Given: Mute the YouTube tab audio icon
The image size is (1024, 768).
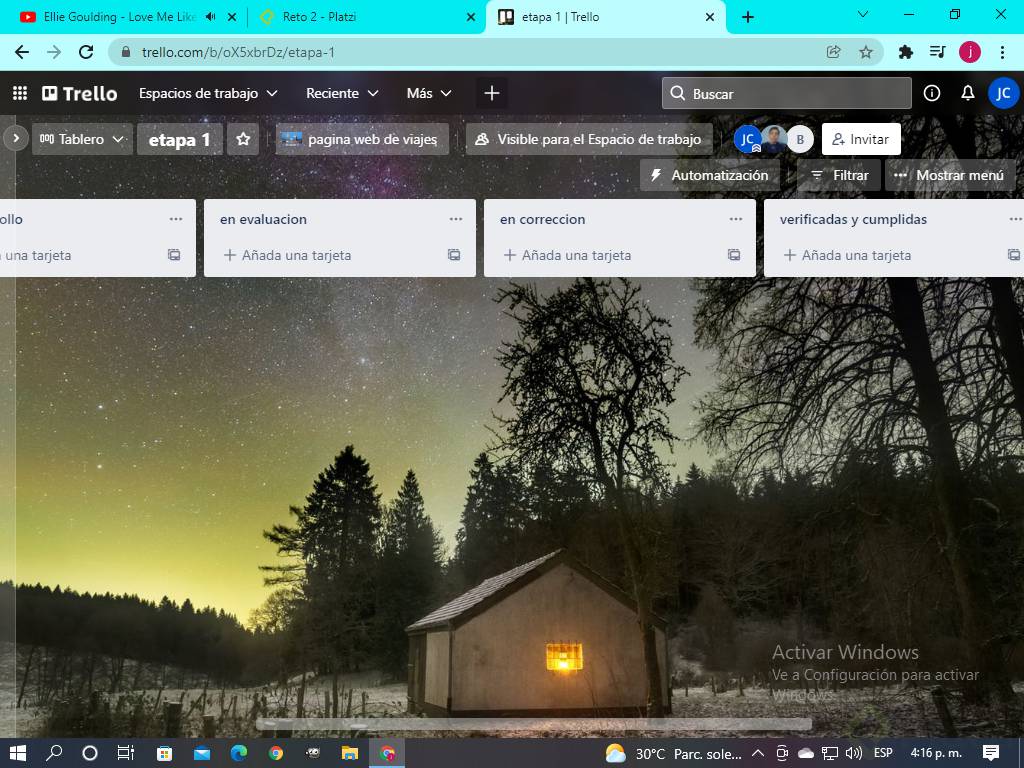Looking at the screenshot, I should point(211,17).
